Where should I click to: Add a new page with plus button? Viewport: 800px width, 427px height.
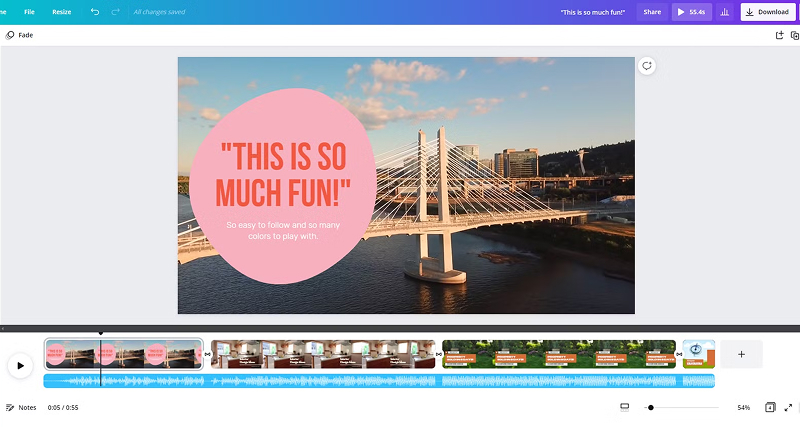(x=741, y=354)
